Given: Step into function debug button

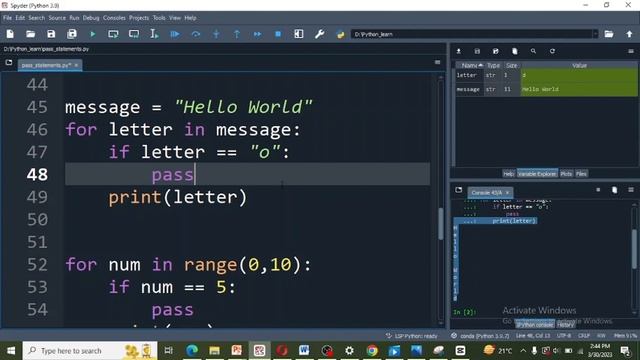Looking at the screenshot, I should pyautogui.click(x=216, y=34).
